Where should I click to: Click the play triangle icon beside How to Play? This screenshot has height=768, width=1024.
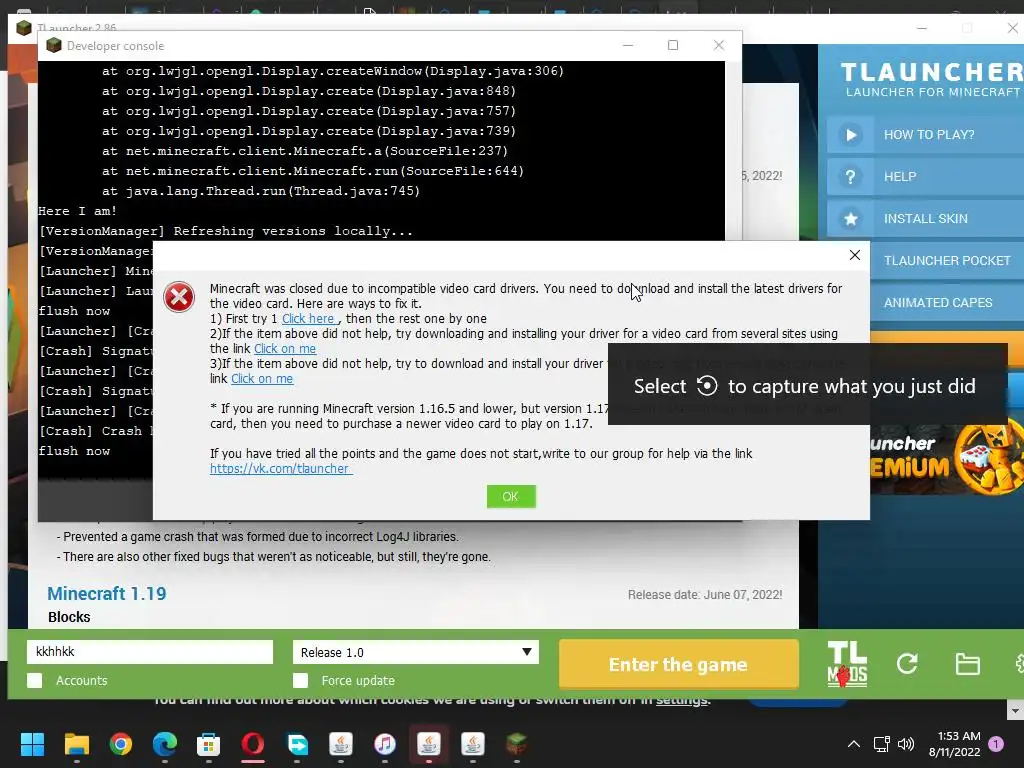850,135
